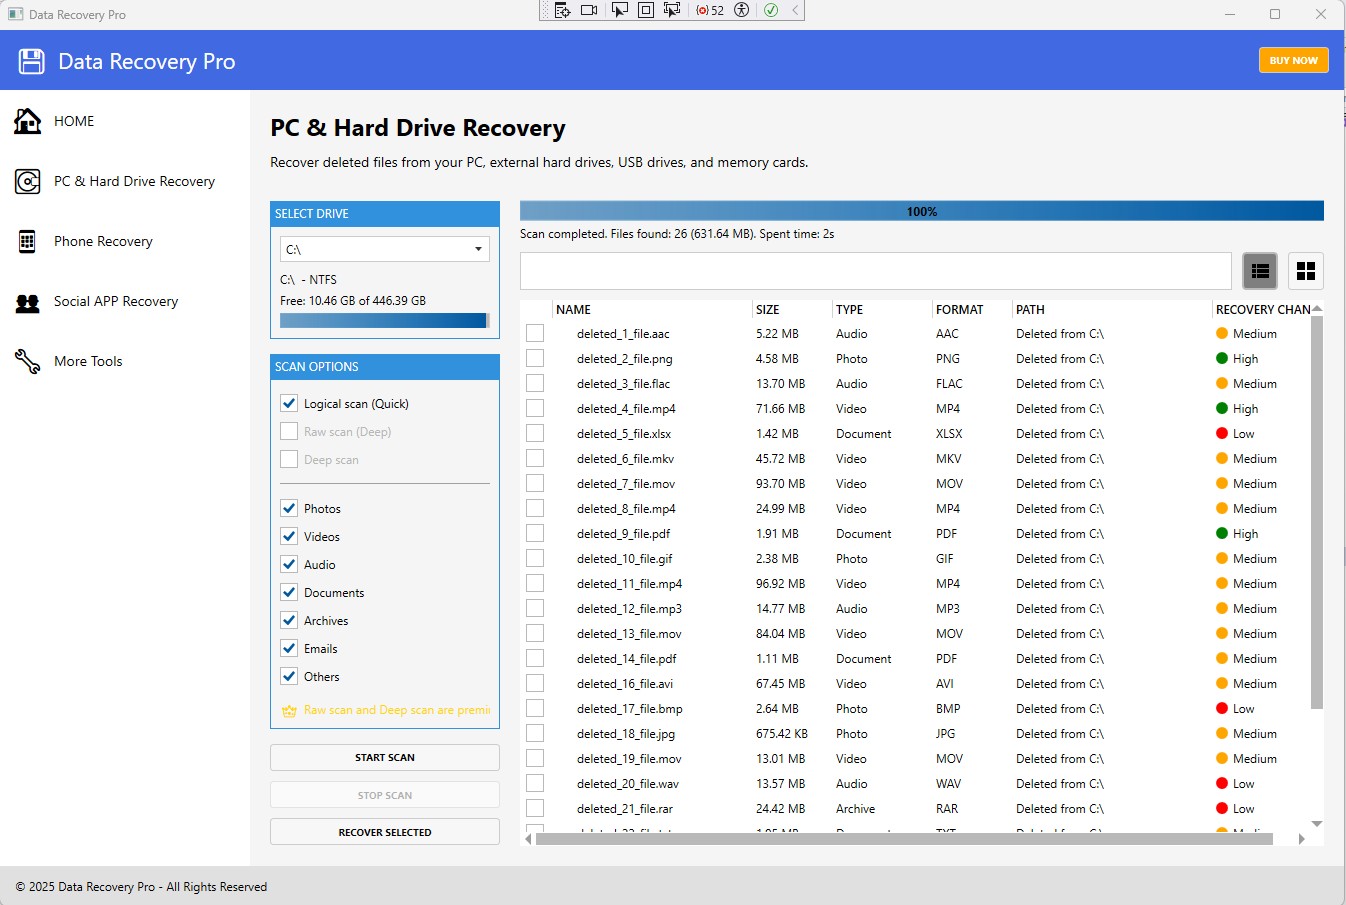1346x905 pixels.
Task: Select the deleted_20_file.wav file name
Action: [x=628, y=784]
